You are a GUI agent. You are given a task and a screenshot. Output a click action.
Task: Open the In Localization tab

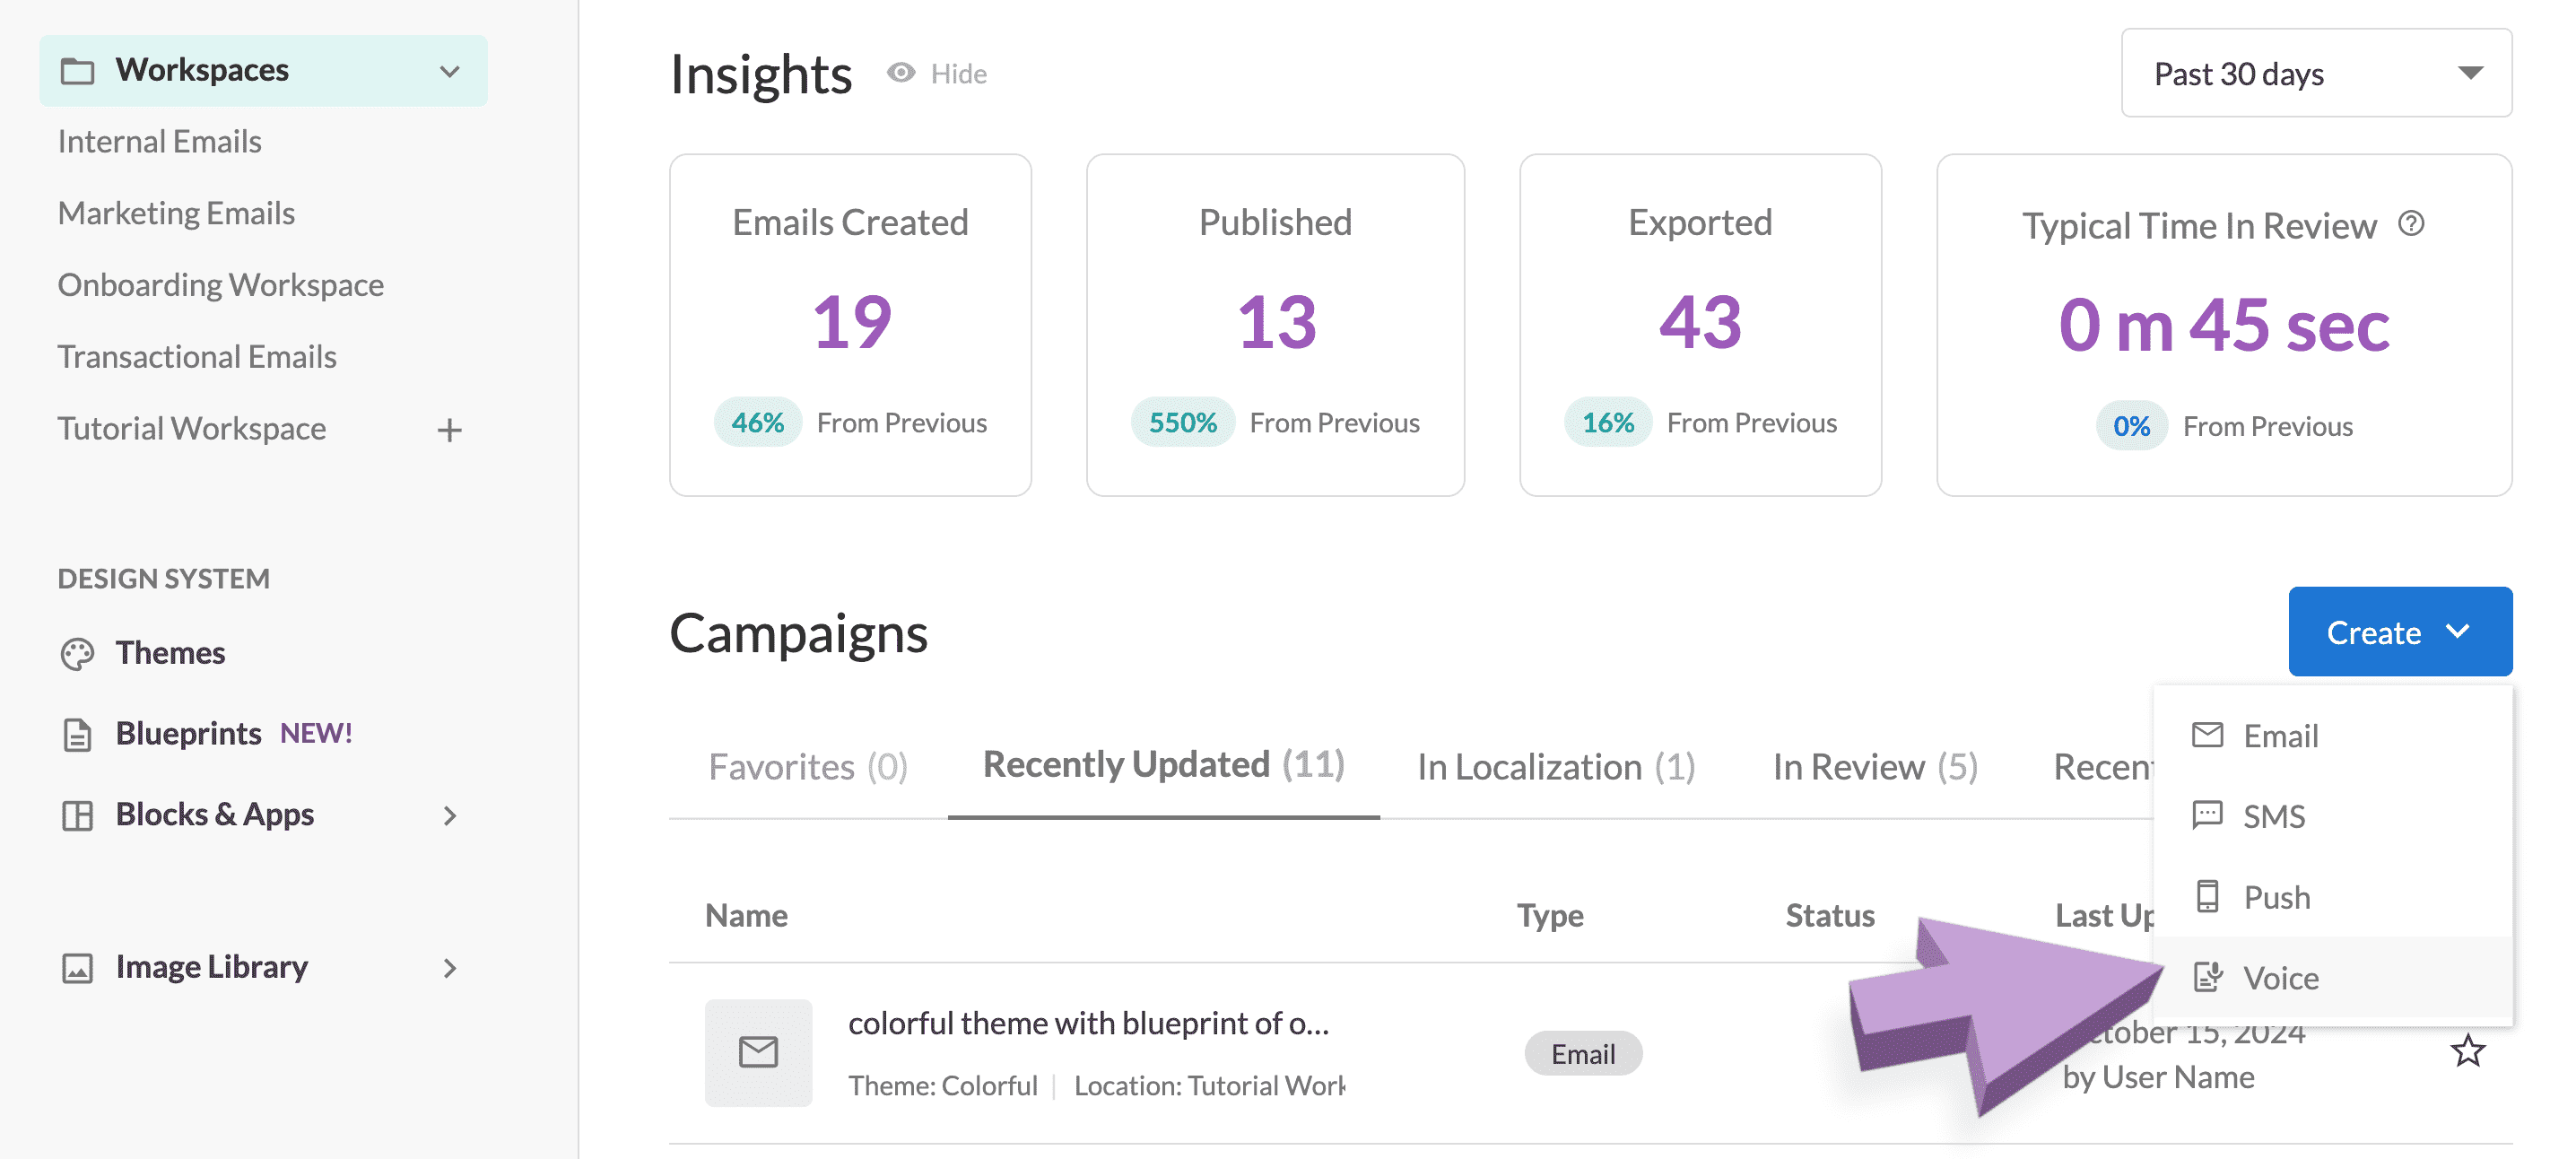[1556, 767]
